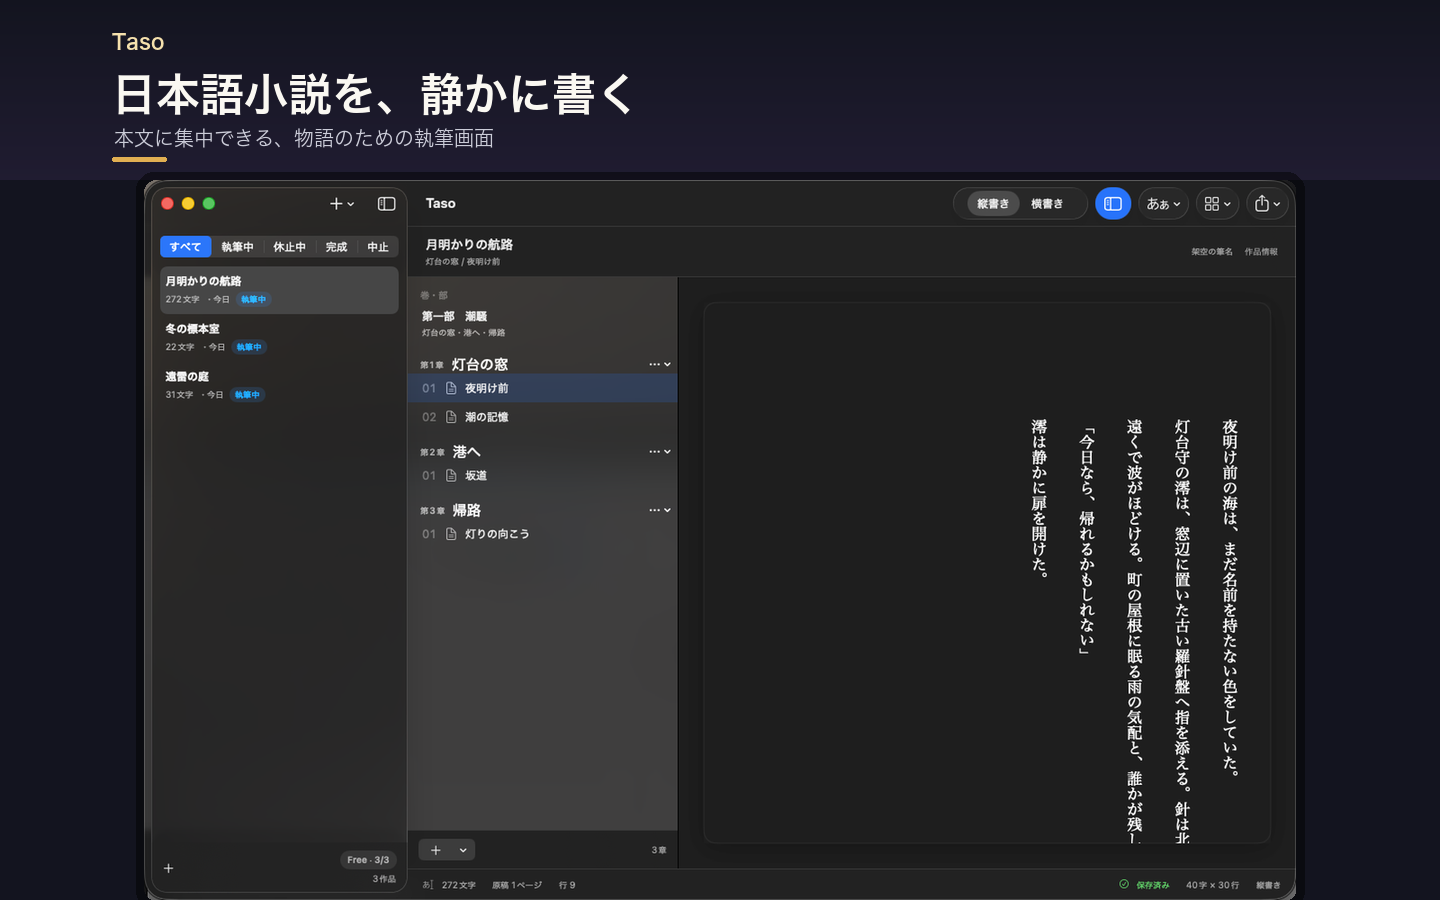Open the work 月明かりの航路 in library
Image resolution: width=1440 pixels, height=900 pixels.
tap(279, 290)
